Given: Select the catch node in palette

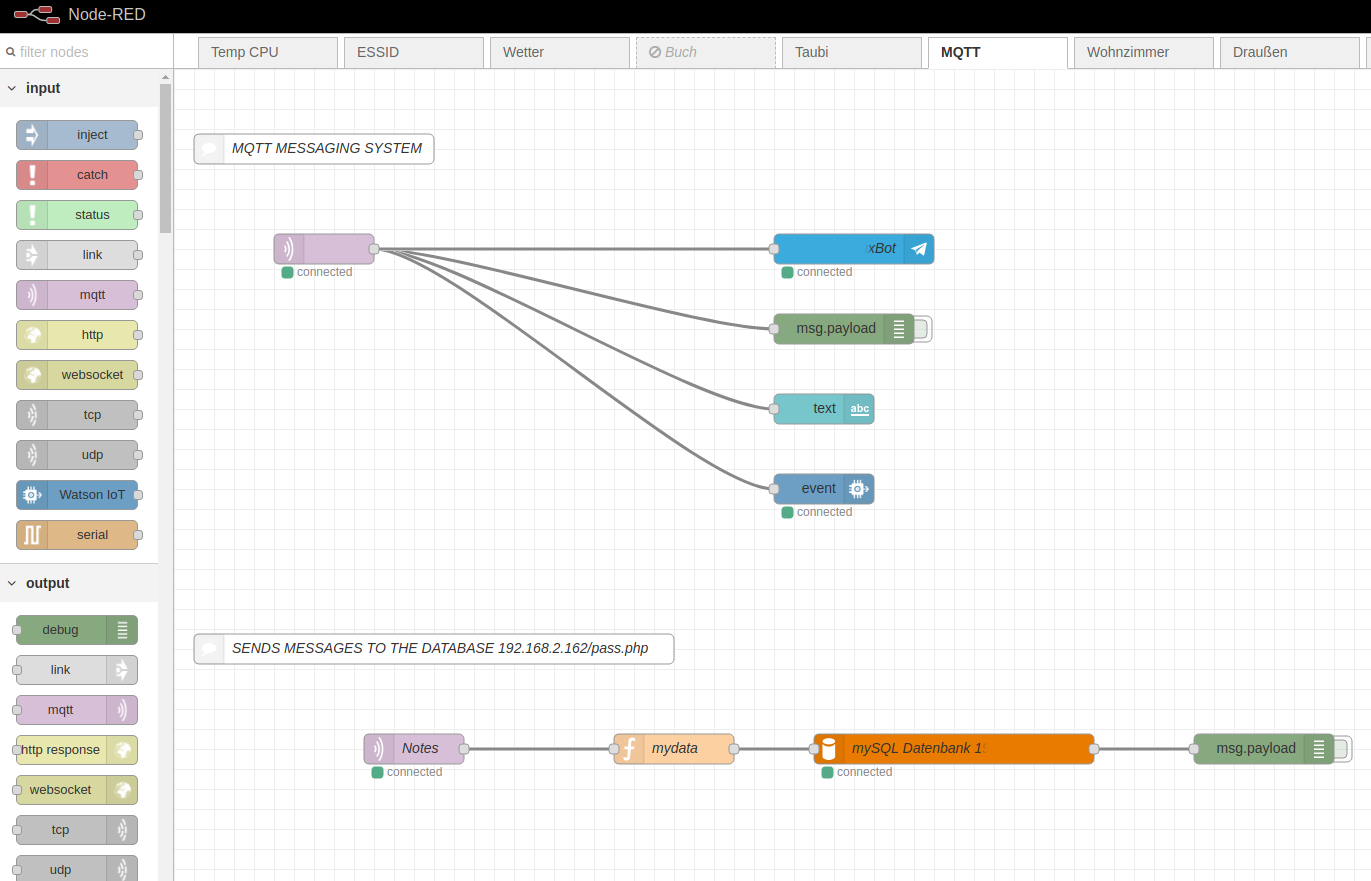Looking at the screenshot, I should coord(77,175).
